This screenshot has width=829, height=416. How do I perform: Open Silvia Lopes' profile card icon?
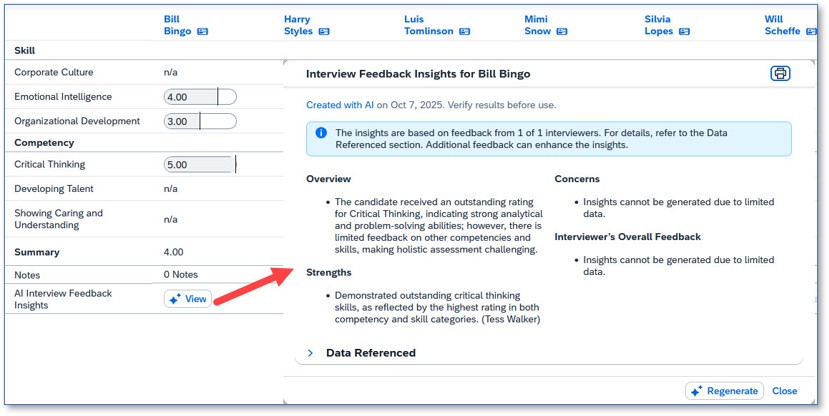(684, 32)
